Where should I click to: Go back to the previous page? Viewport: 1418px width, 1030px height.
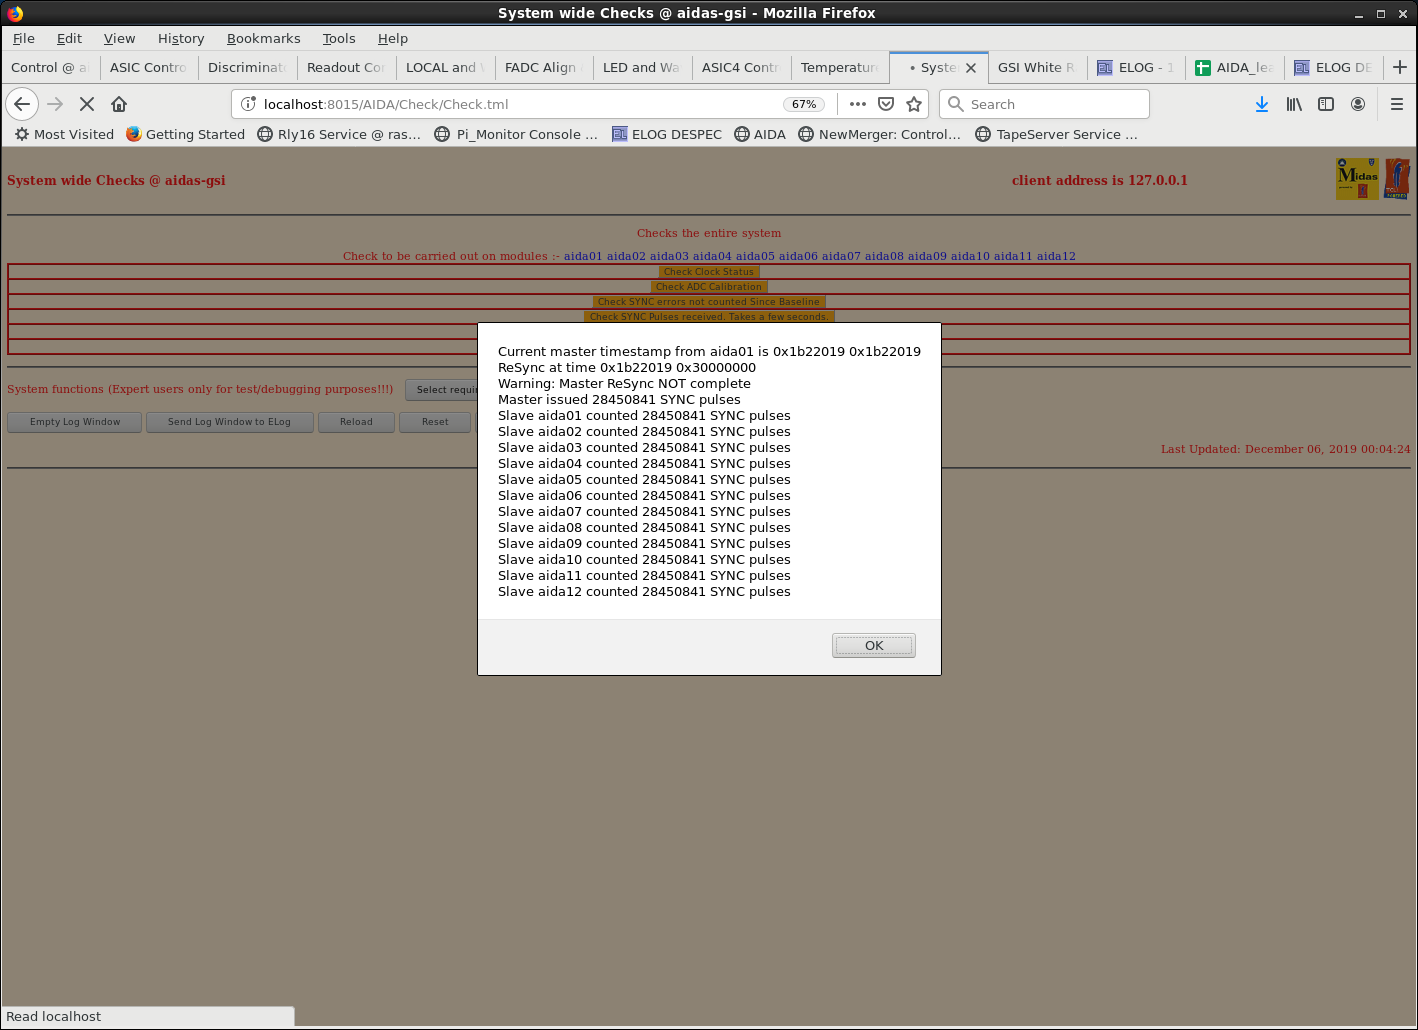coord(22,104)
